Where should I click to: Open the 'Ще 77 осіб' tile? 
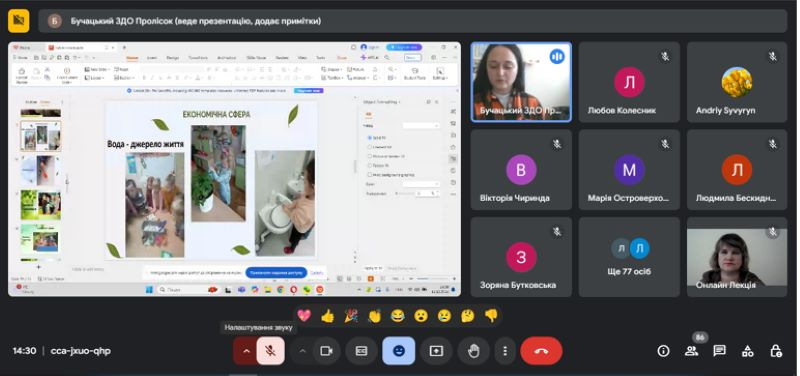[629, 257]
